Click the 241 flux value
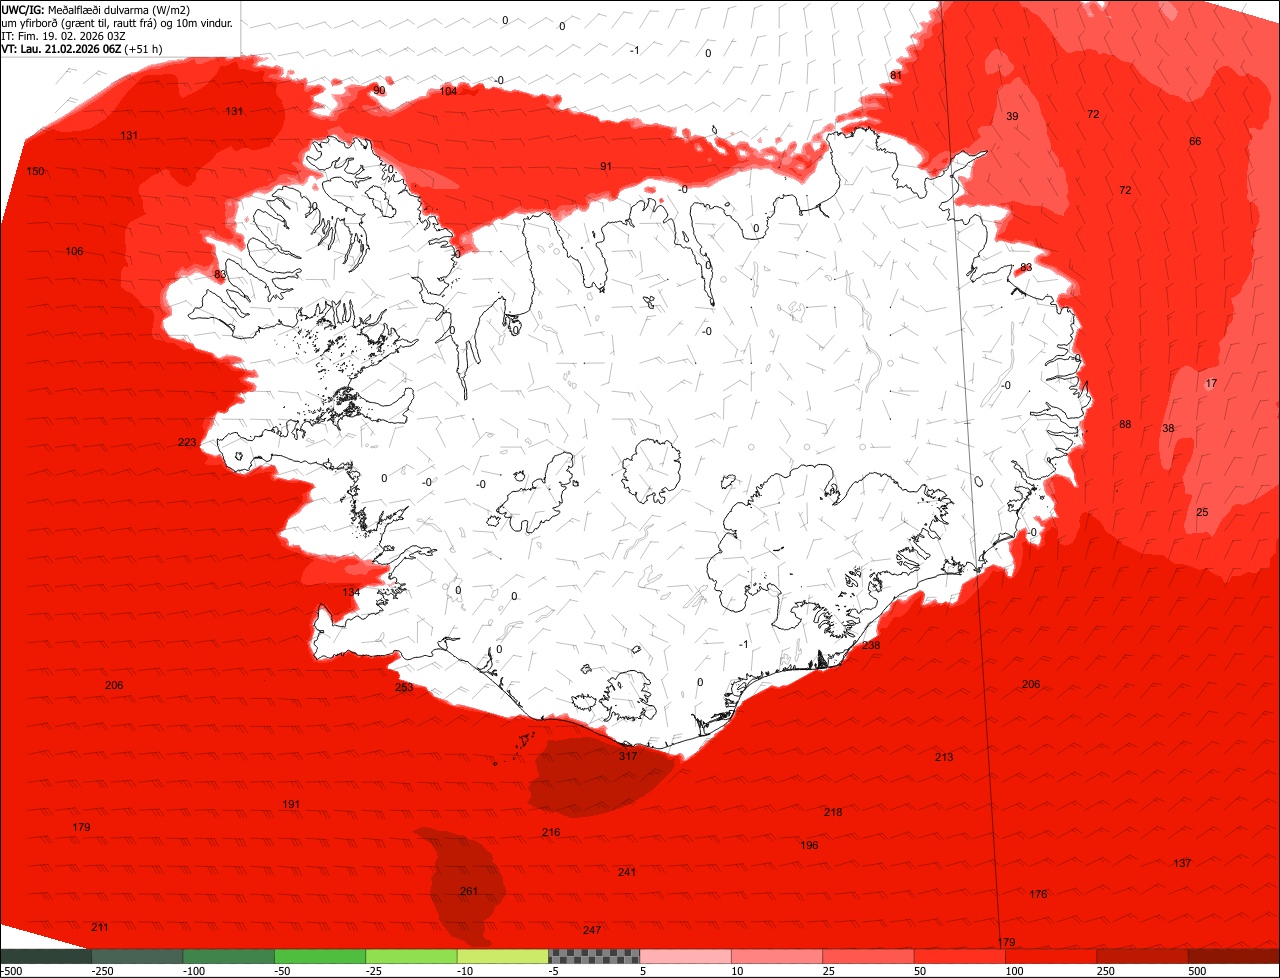1280x978 pixels. click(627, 872)
